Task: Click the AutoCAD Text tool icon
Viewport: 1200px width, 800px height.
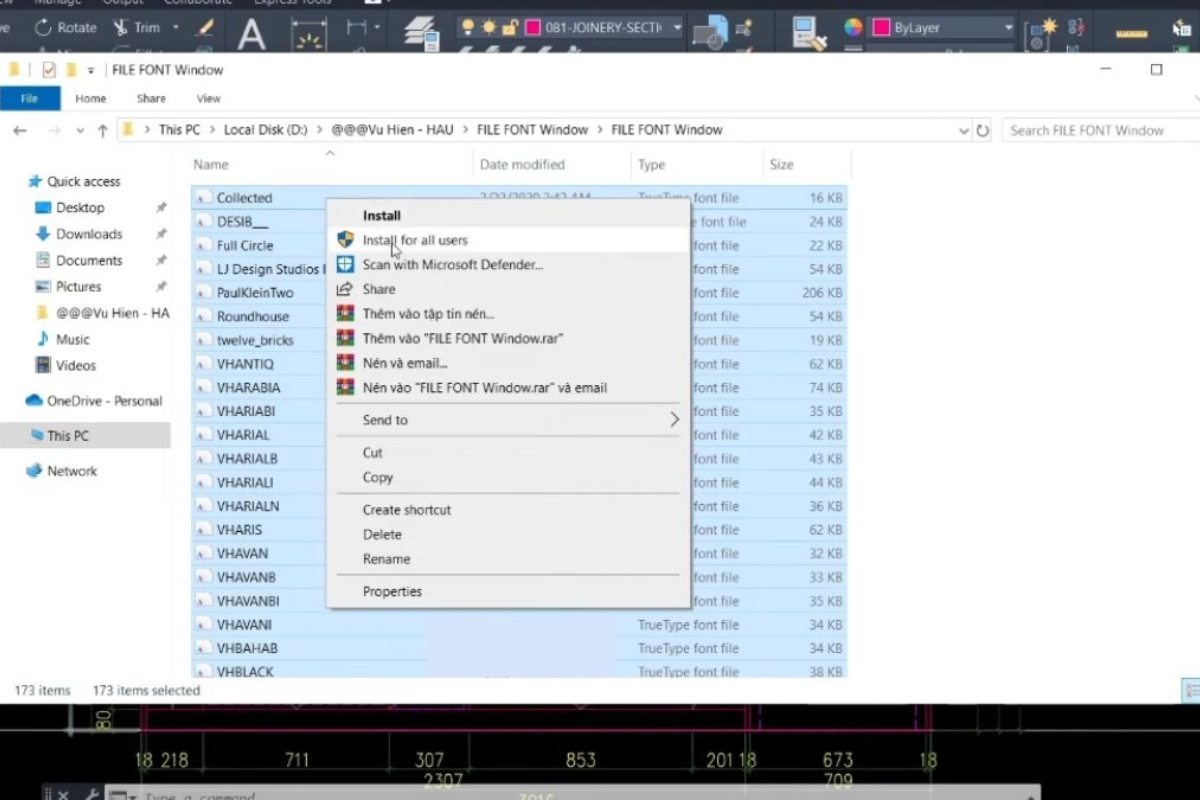Action: tap(251, 33)
